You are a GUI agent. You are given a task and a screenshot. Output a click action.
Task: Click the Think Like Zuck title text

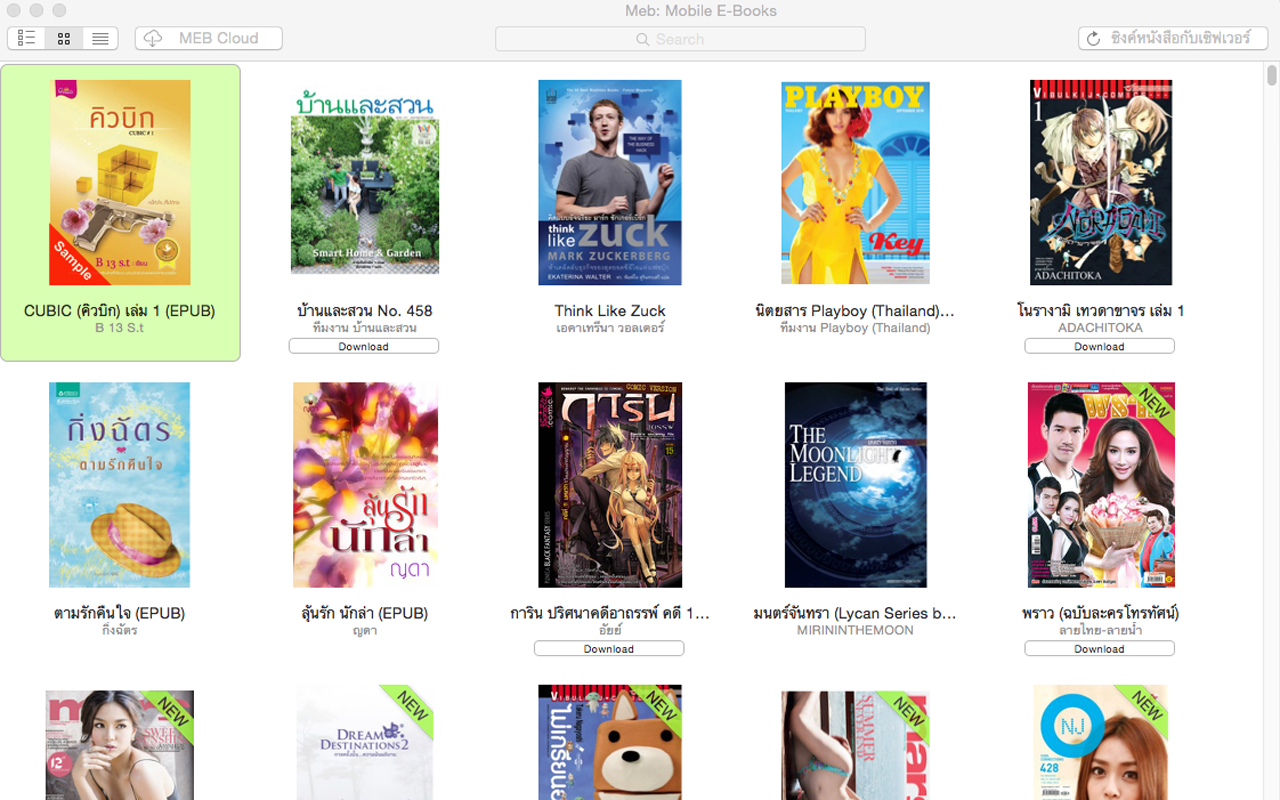point(609,311)
